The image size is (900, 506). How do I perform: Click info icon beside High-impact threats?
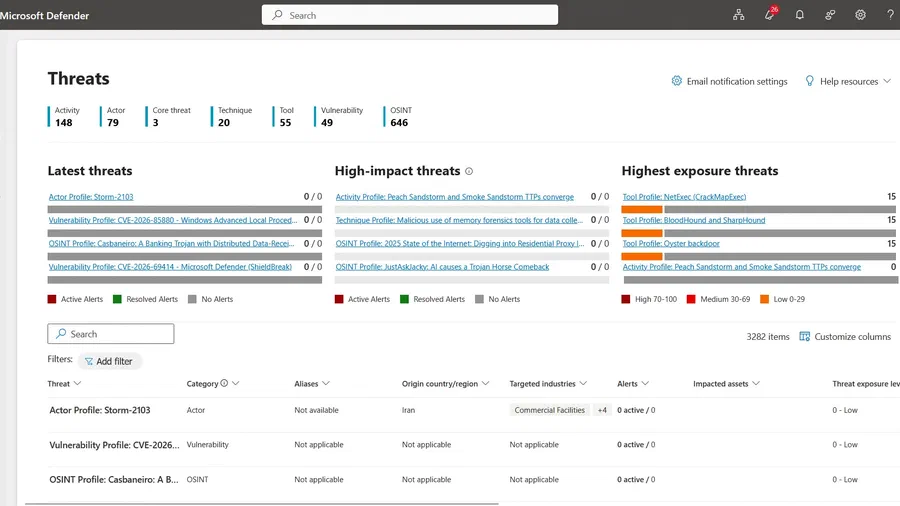coord(469,171)
